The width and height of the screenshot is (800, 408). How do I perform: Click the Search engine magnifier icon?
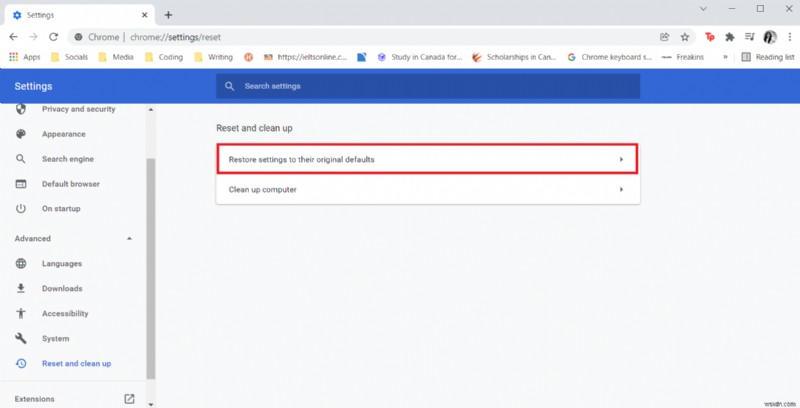[21, 159]
